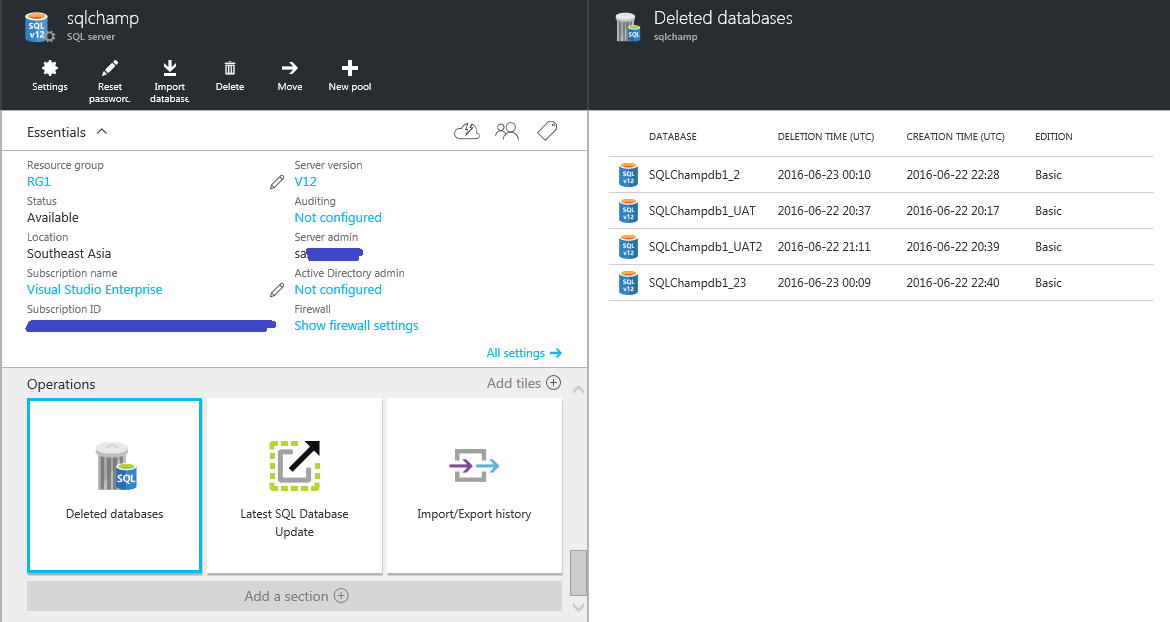This screenshot has height=622, width=1170.
Task: Open Visual Studio Enterprise subscription link
Action: pos(95,289)
